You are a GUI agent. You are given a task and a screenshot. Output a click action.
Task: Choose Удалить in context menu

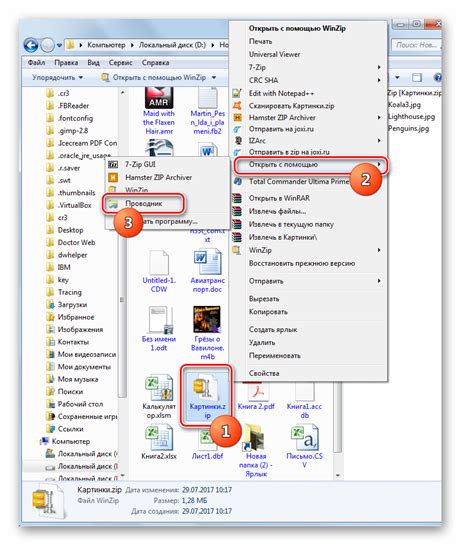click(x=262, y=343)
